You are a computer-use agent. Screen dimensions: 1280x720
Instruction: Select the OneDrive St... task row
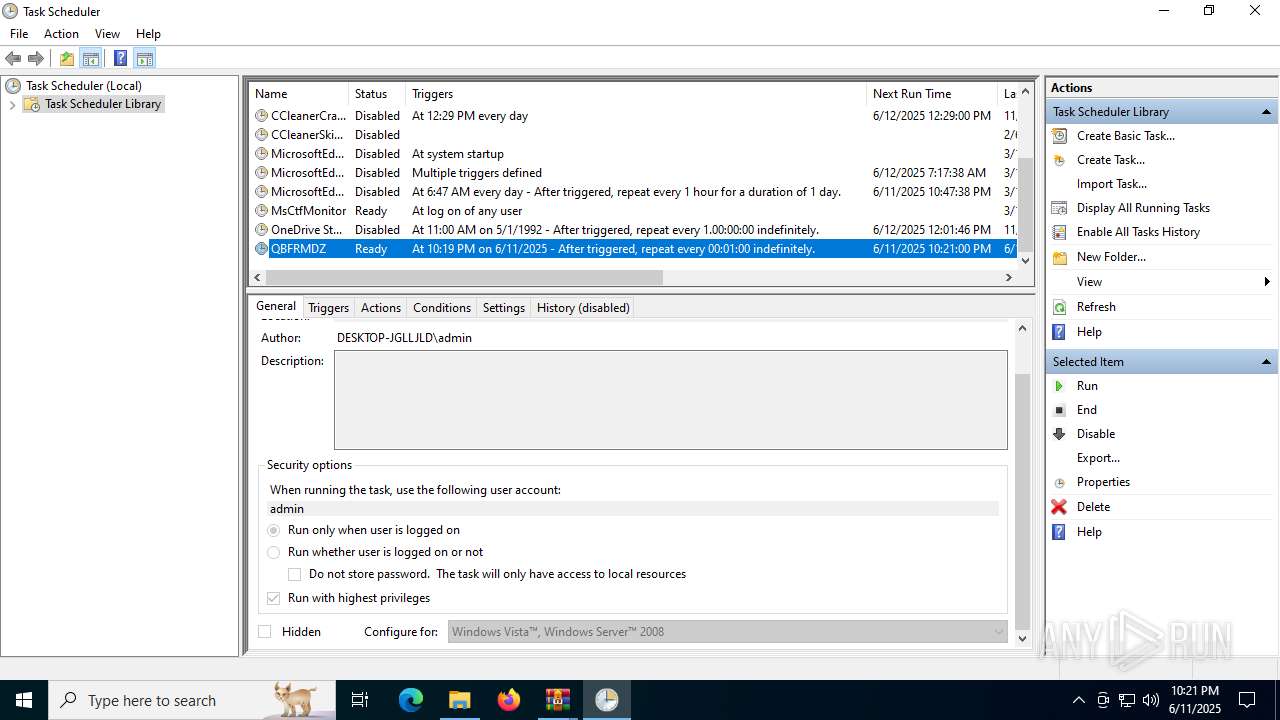click(x=632, y=230)
